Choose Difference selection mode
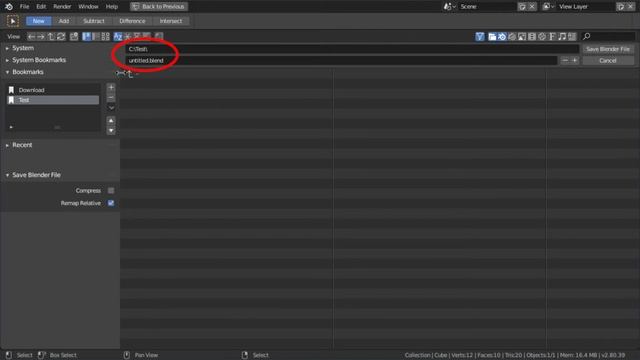The width and height of the screenshot is (640, 360). (x=132, y=21)
